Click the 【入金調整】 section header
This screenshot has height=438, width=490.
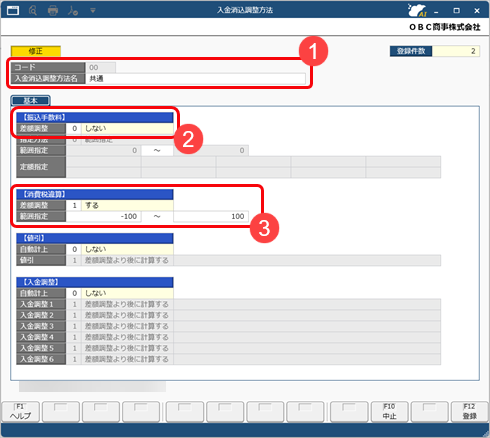click(x=95, y=282)
